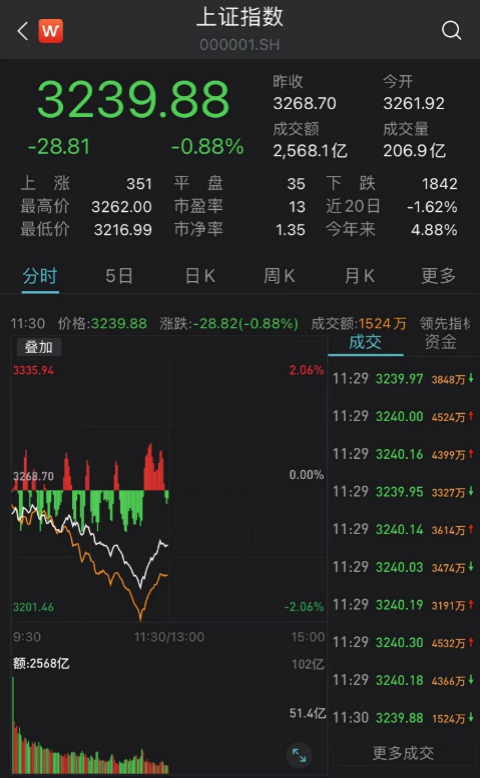Select the 月K chart tab

359,276
